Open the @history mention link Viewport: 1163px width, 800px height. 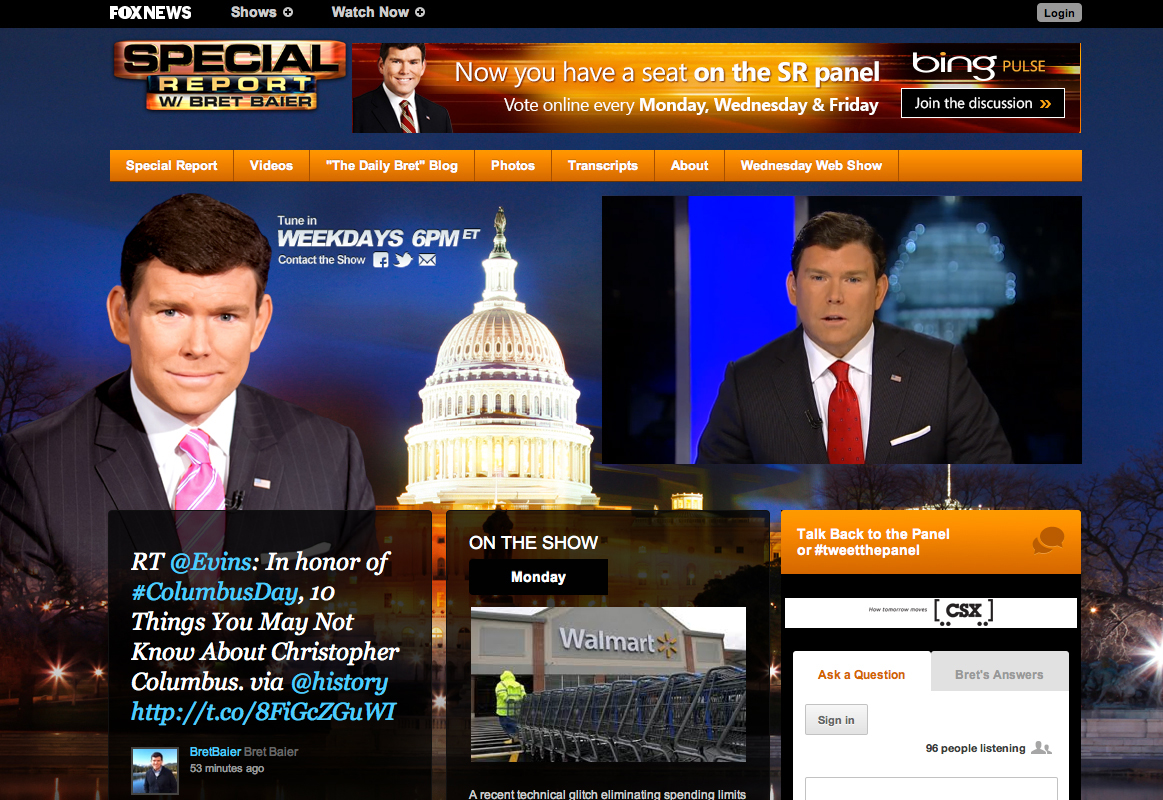click(x=339, y=681)
